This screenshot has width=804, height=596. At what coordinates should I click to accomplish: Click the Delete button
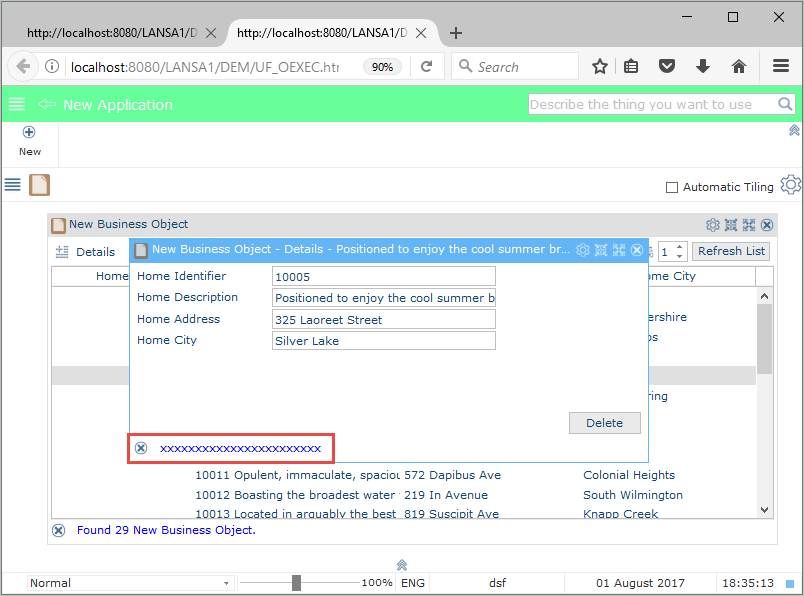[605, 423]
